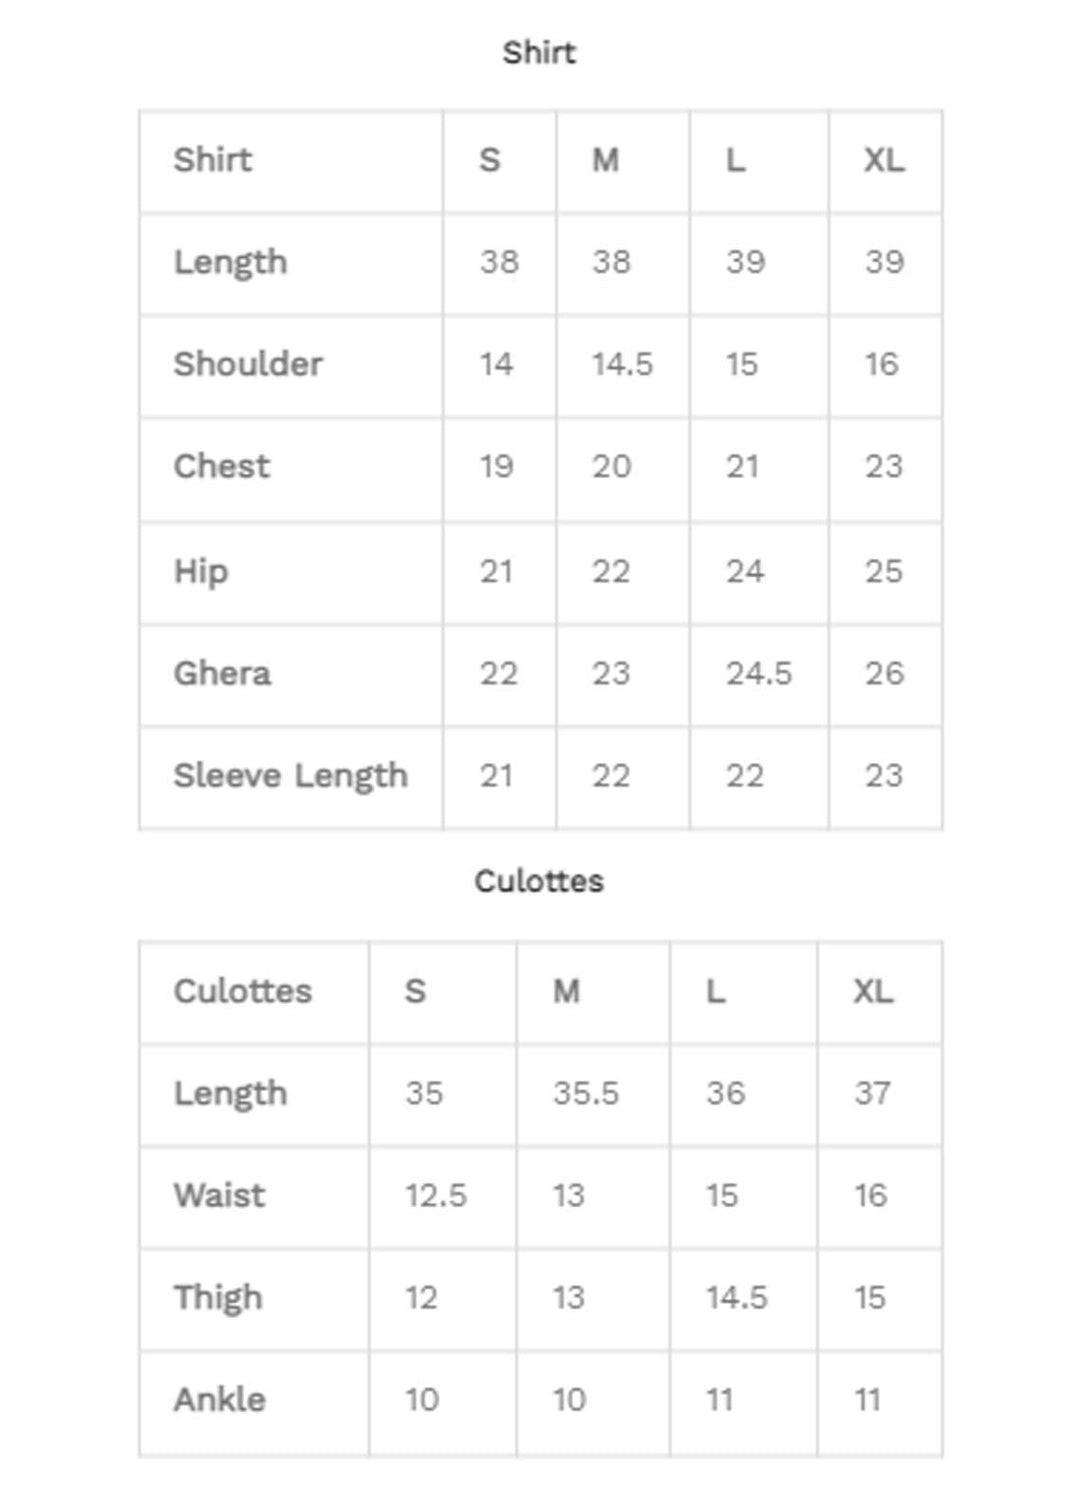This screenshot has height=1503, width=1080.
Task: Select the culottes length value 37 for XL
Action: [872, 1093]
